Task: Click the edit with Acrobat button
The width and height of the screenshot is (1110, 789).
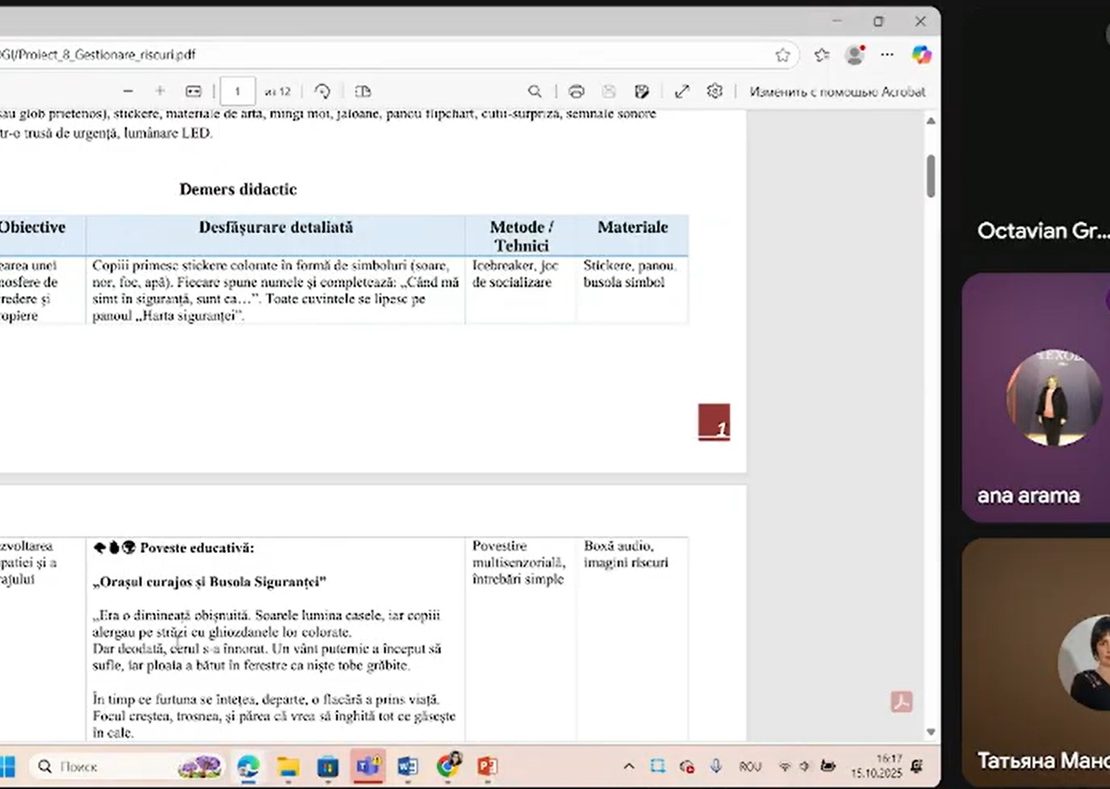Action: [x=837, y=91]
